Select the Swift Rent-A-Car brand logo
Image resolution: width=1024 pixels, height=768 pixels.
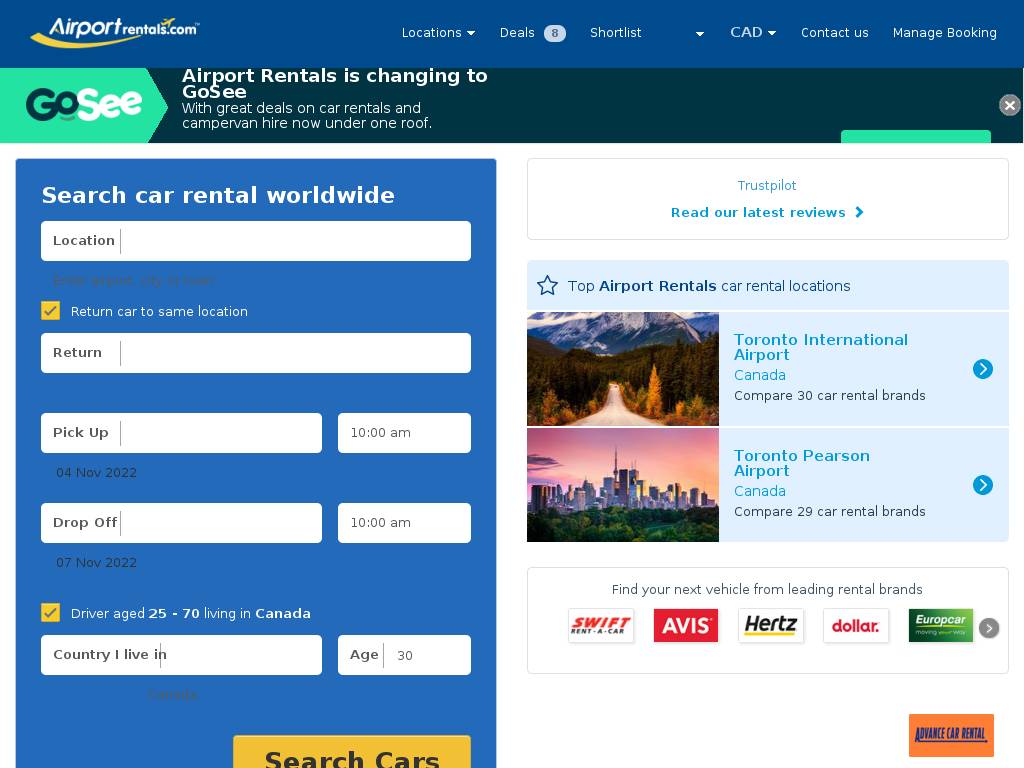[601, 626]
